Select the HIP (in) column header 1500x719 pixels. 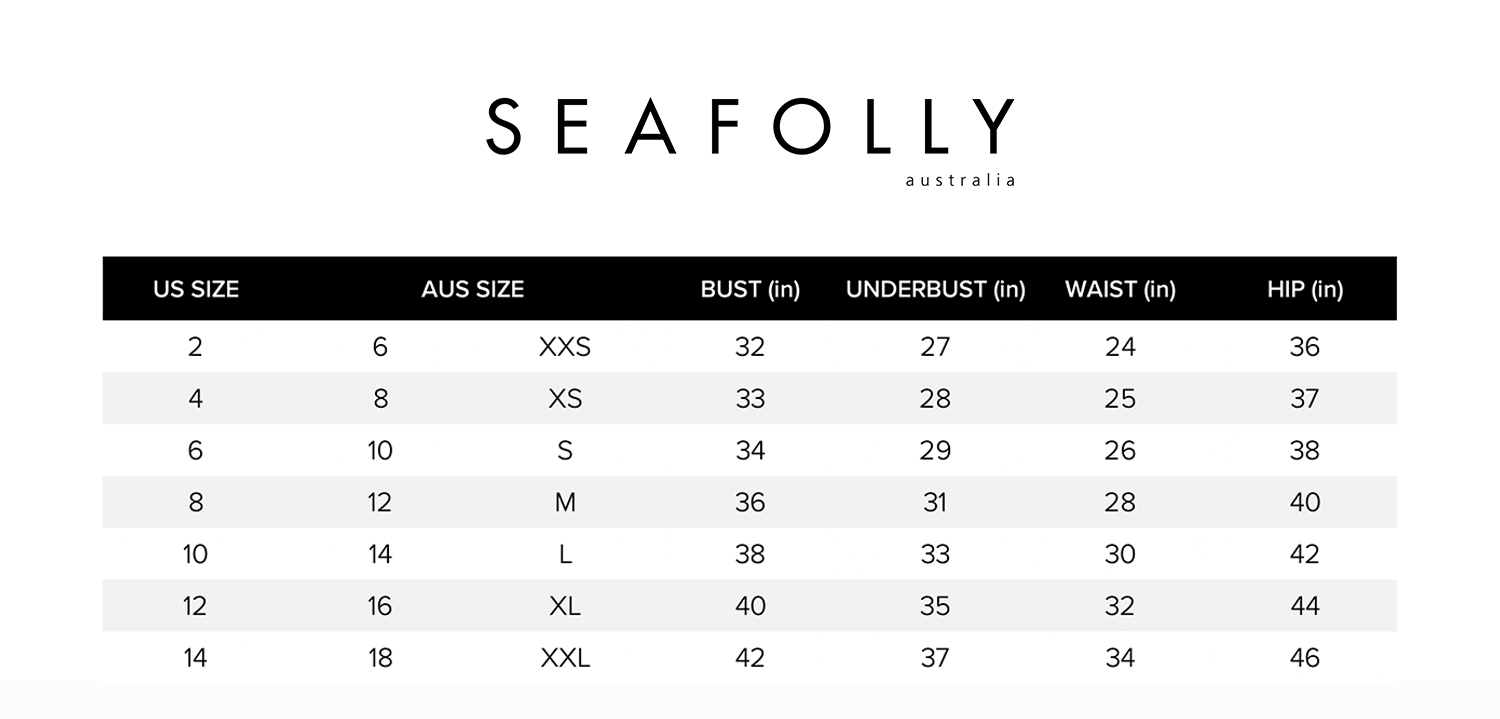click(1304, 290)
